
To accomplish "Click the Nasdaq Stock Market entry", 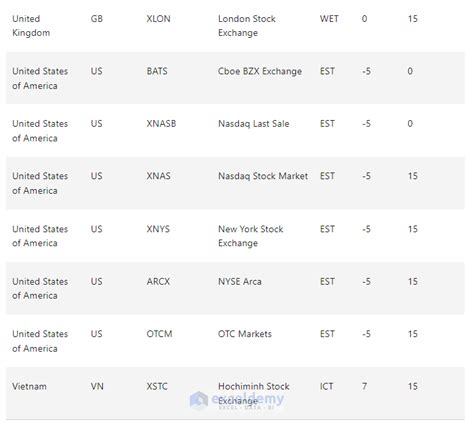I will (263, 176).
